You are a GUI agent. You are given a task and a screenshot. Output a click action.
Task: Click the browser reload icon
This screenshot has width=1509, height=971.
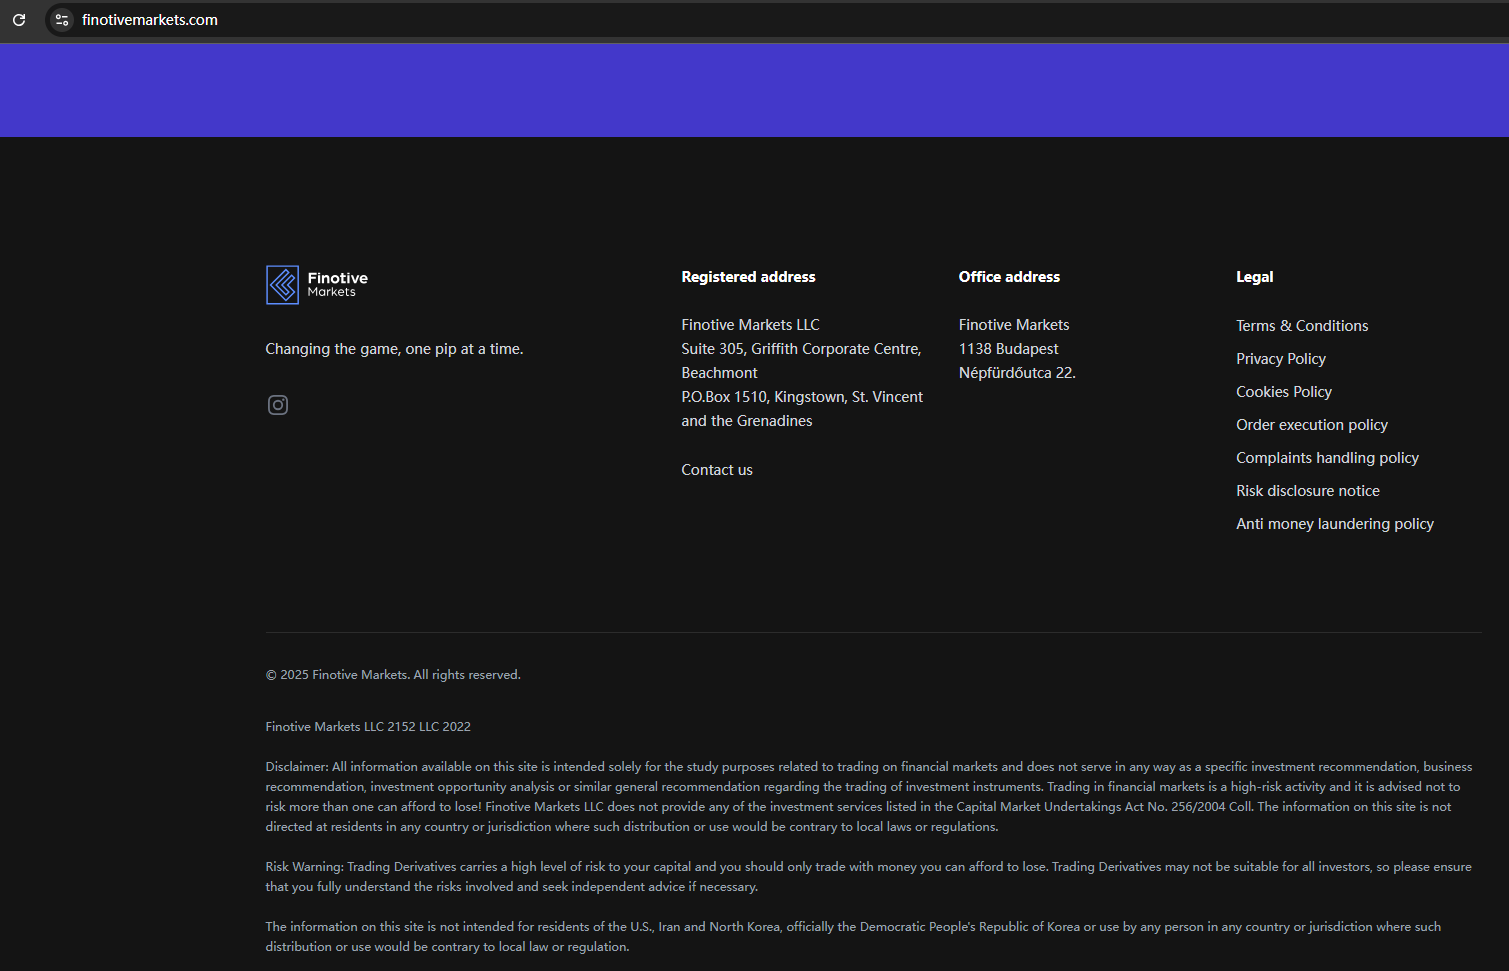pyautogui.click(x=19, y=20)
